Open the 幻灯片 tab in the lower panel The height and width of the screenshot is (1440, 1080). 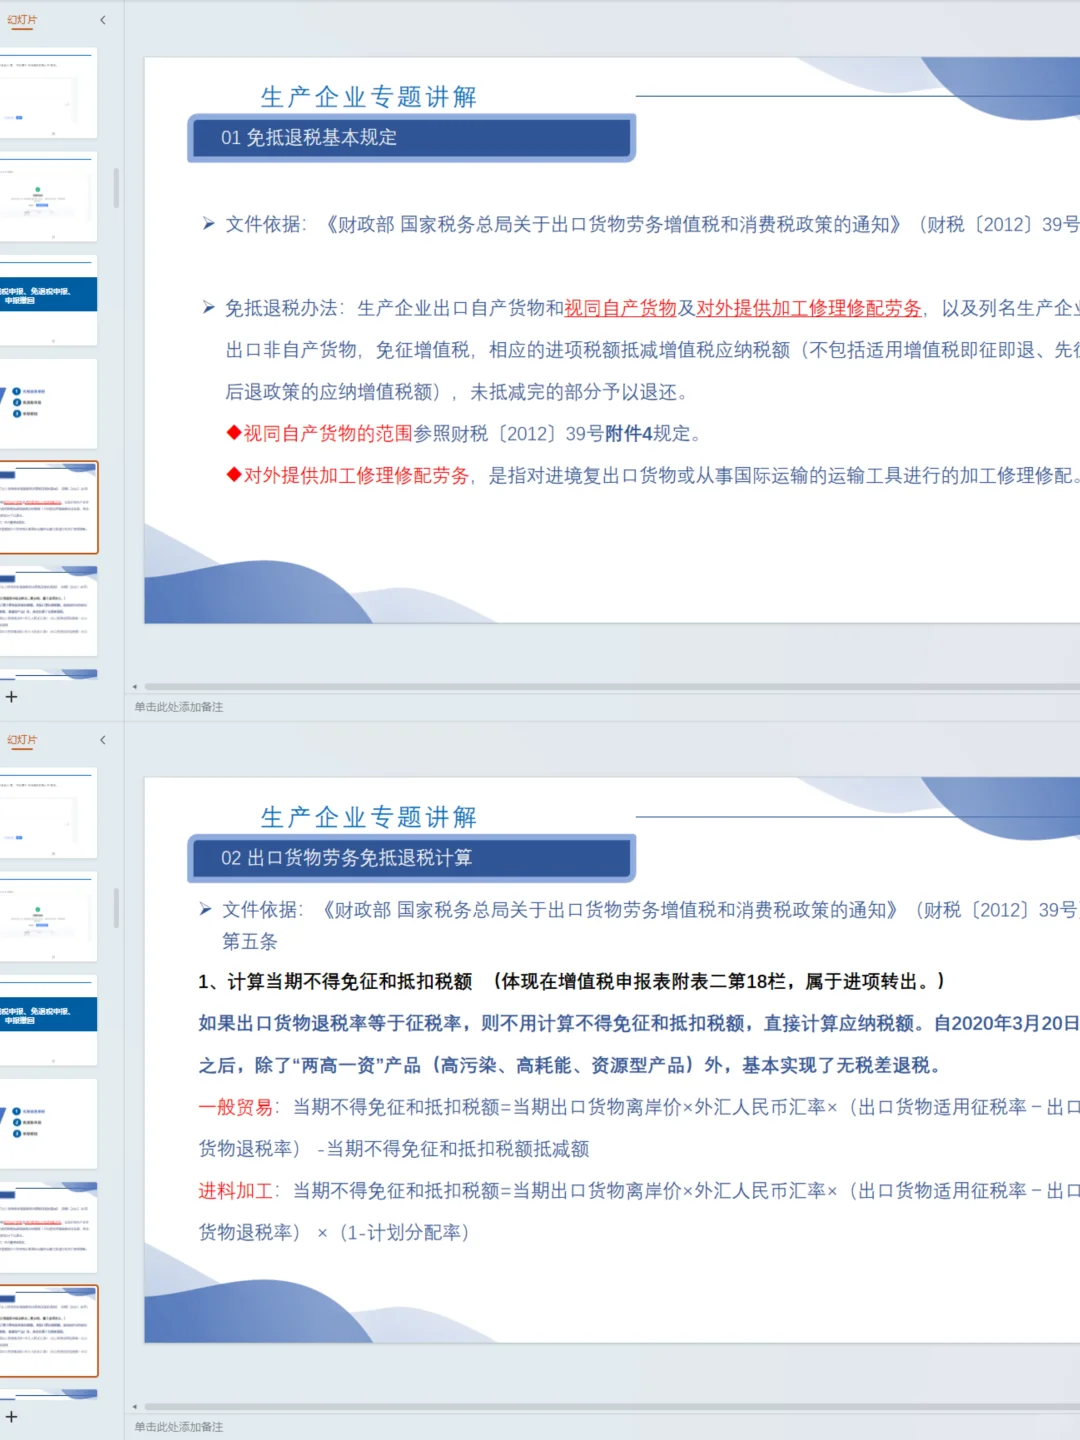click(x=21, y=740)
